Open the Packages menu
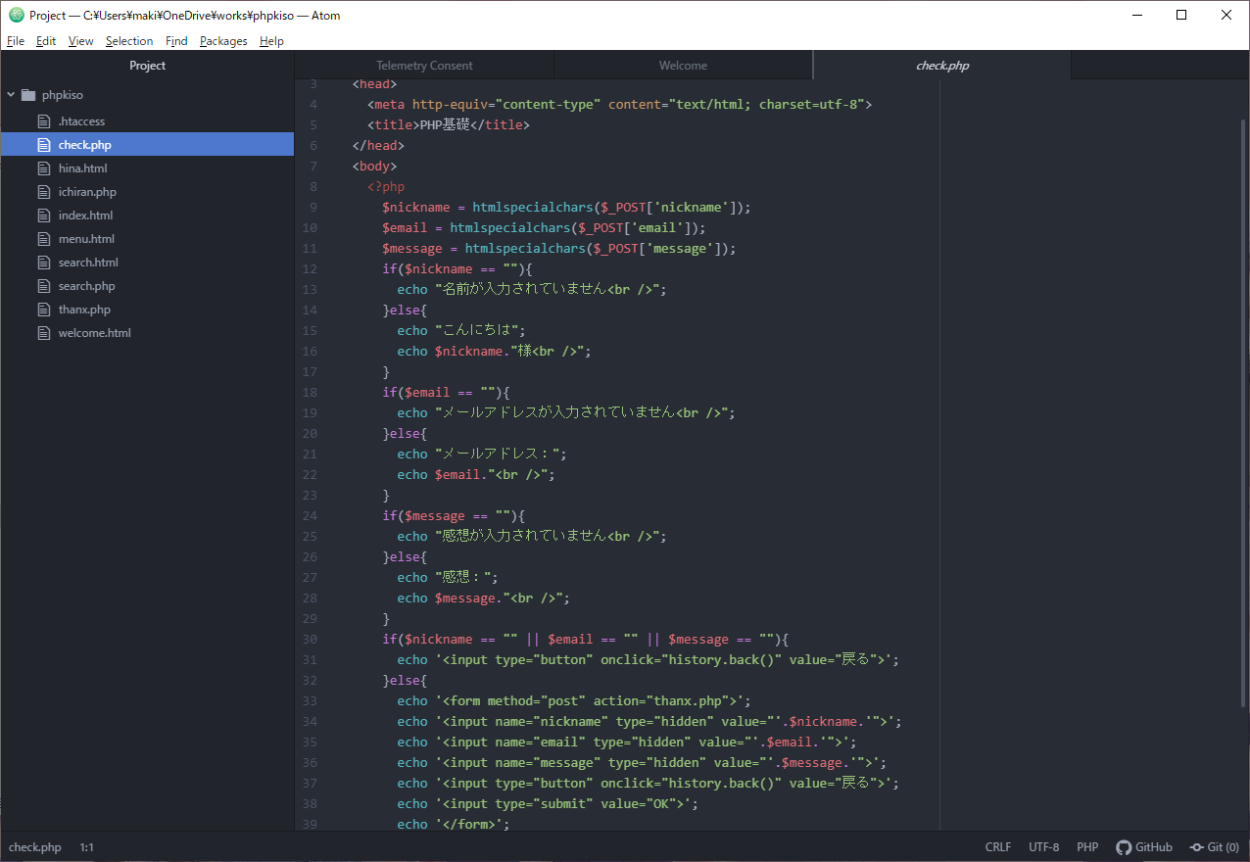Image resolution: width=1250 pixels, height=862 pixels. tap(221, 41)
